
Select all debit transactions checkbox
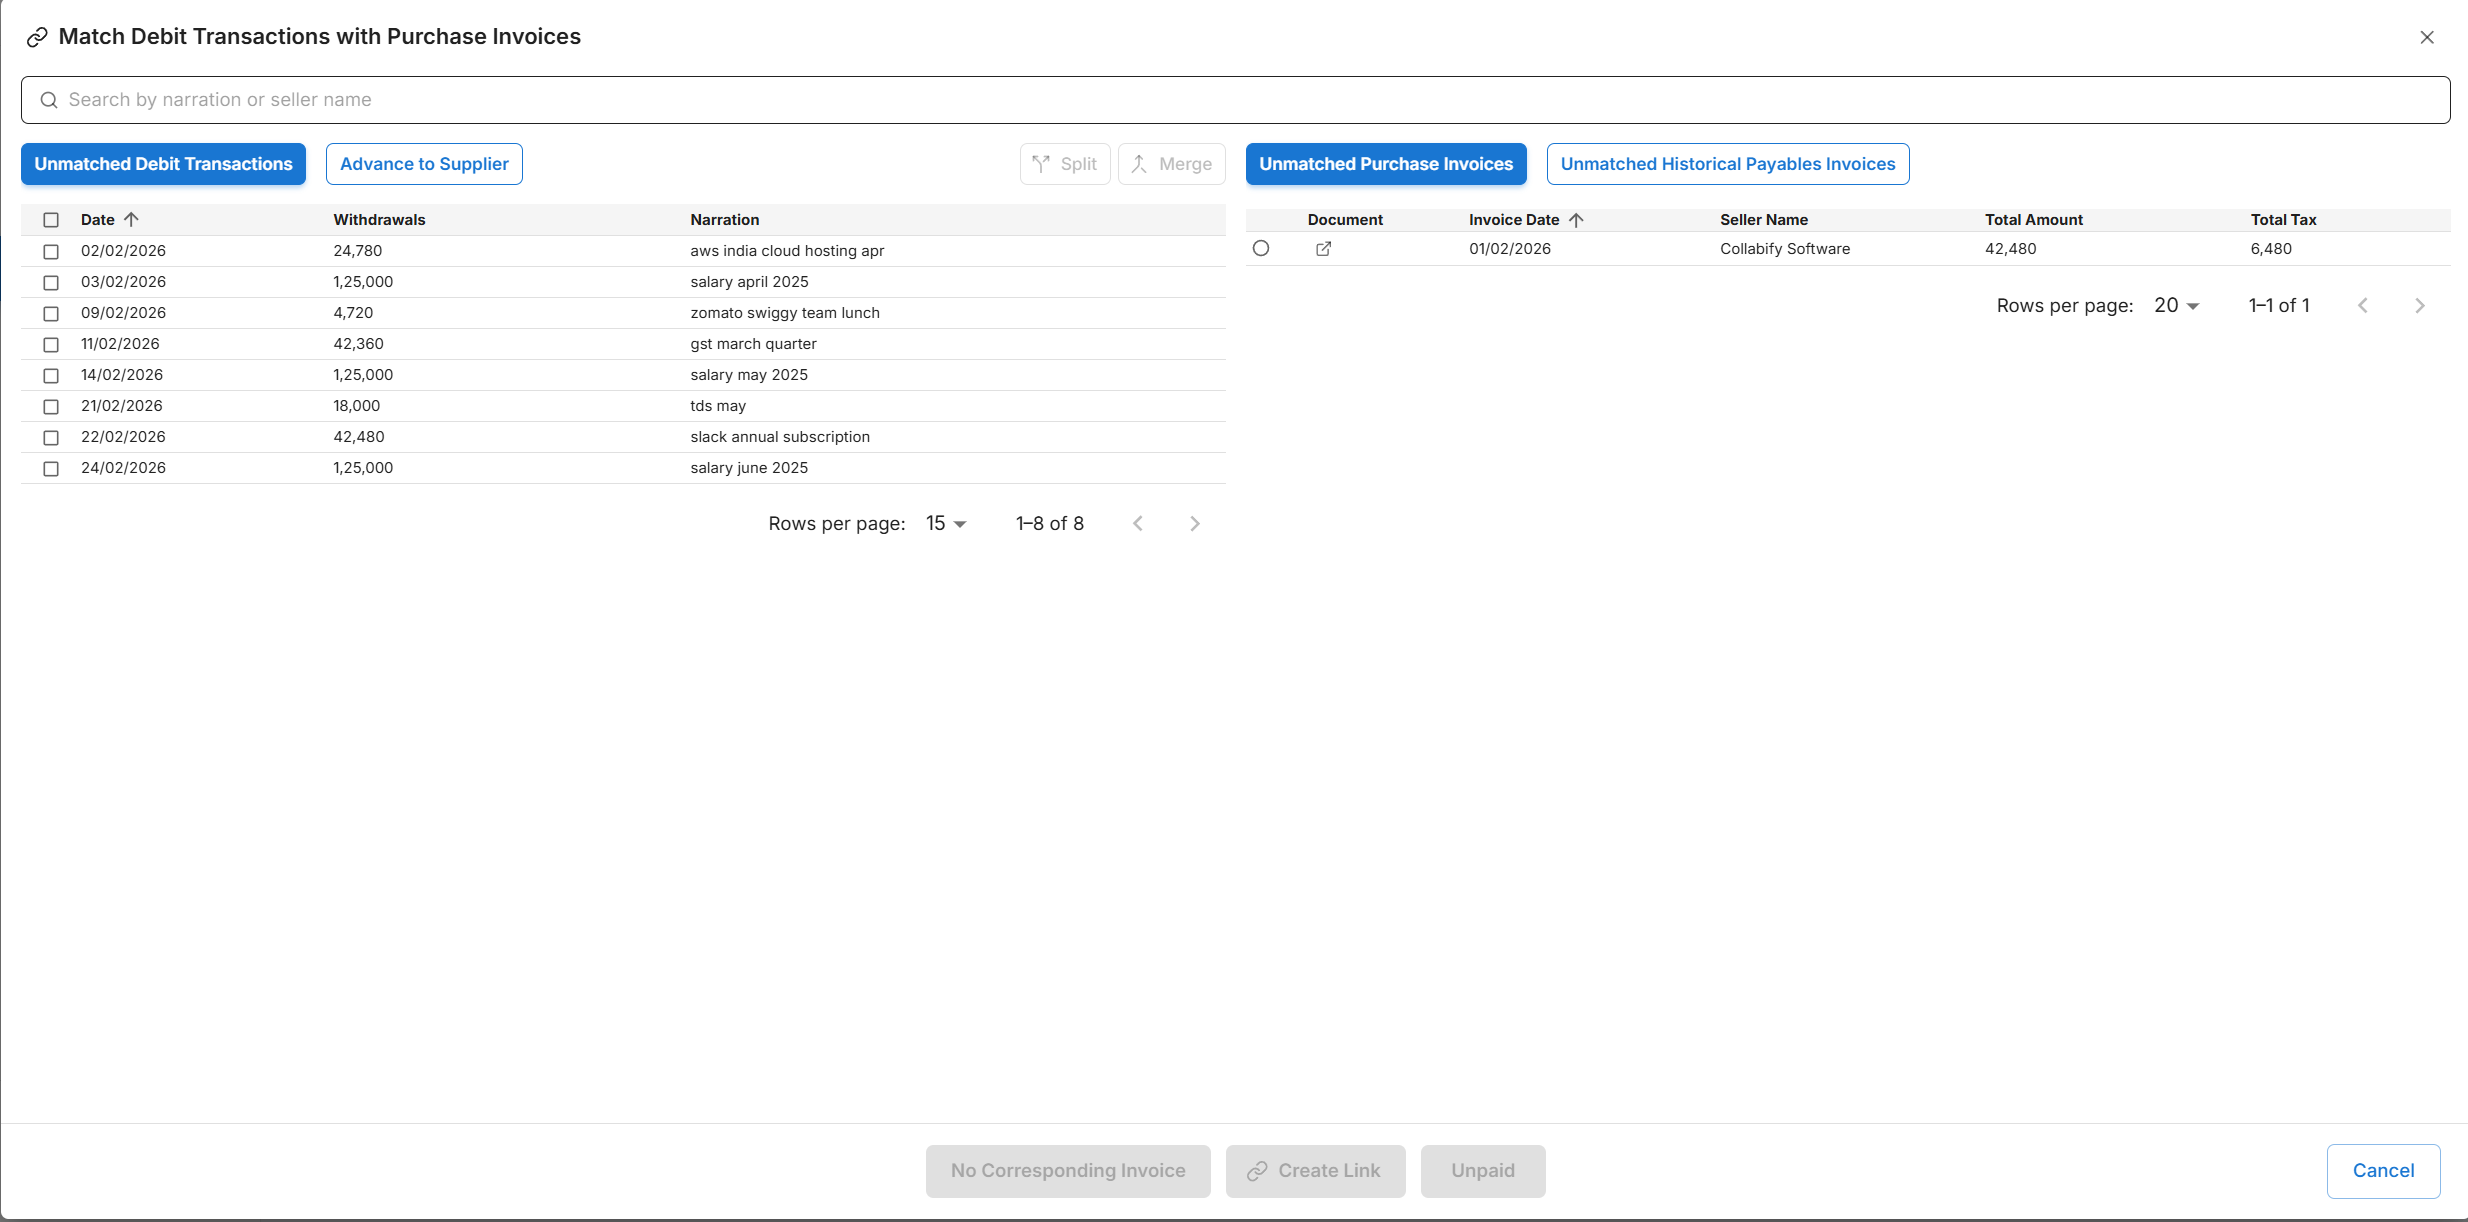51,220
